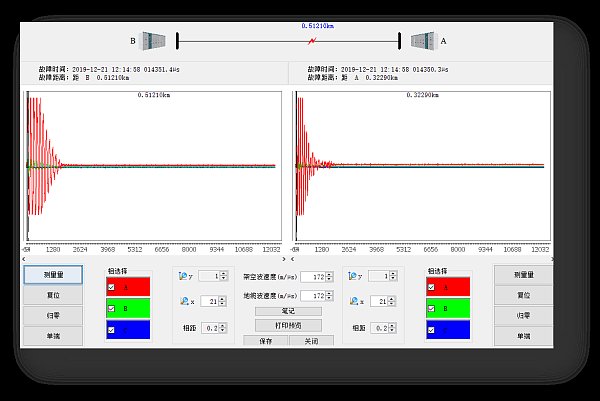The width and height of the screenshot is (600, 401).
Task: Toggle phase A checkbox in right panel
Action: pos(433,287)
